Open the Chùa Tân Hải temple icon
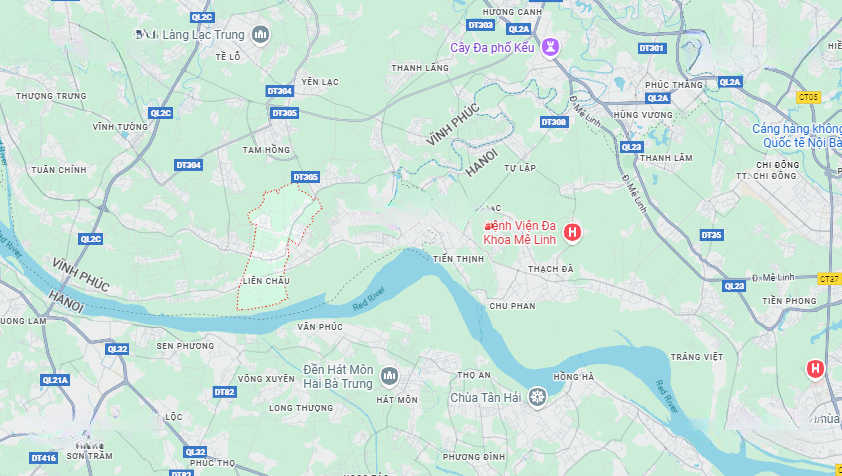Screen dimensions: 842x476 pyautogui.click(x=537, y=398)
